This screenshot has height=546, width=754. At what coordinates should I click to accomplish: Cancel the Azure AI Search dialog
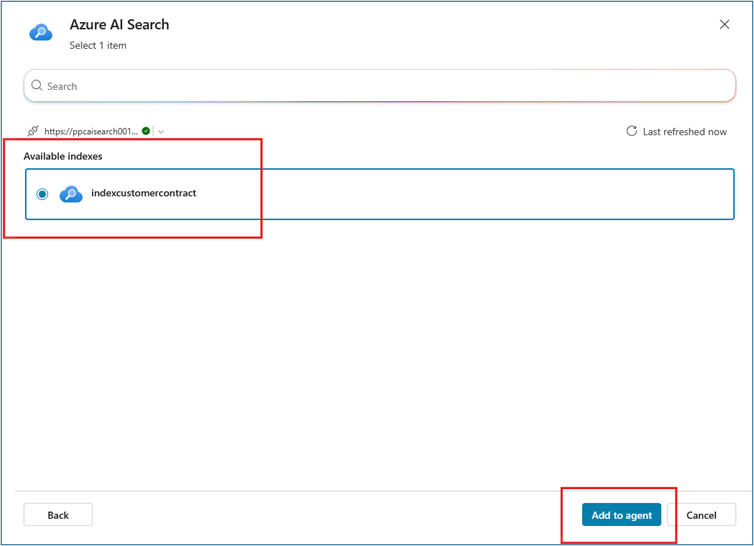(701, 515)
